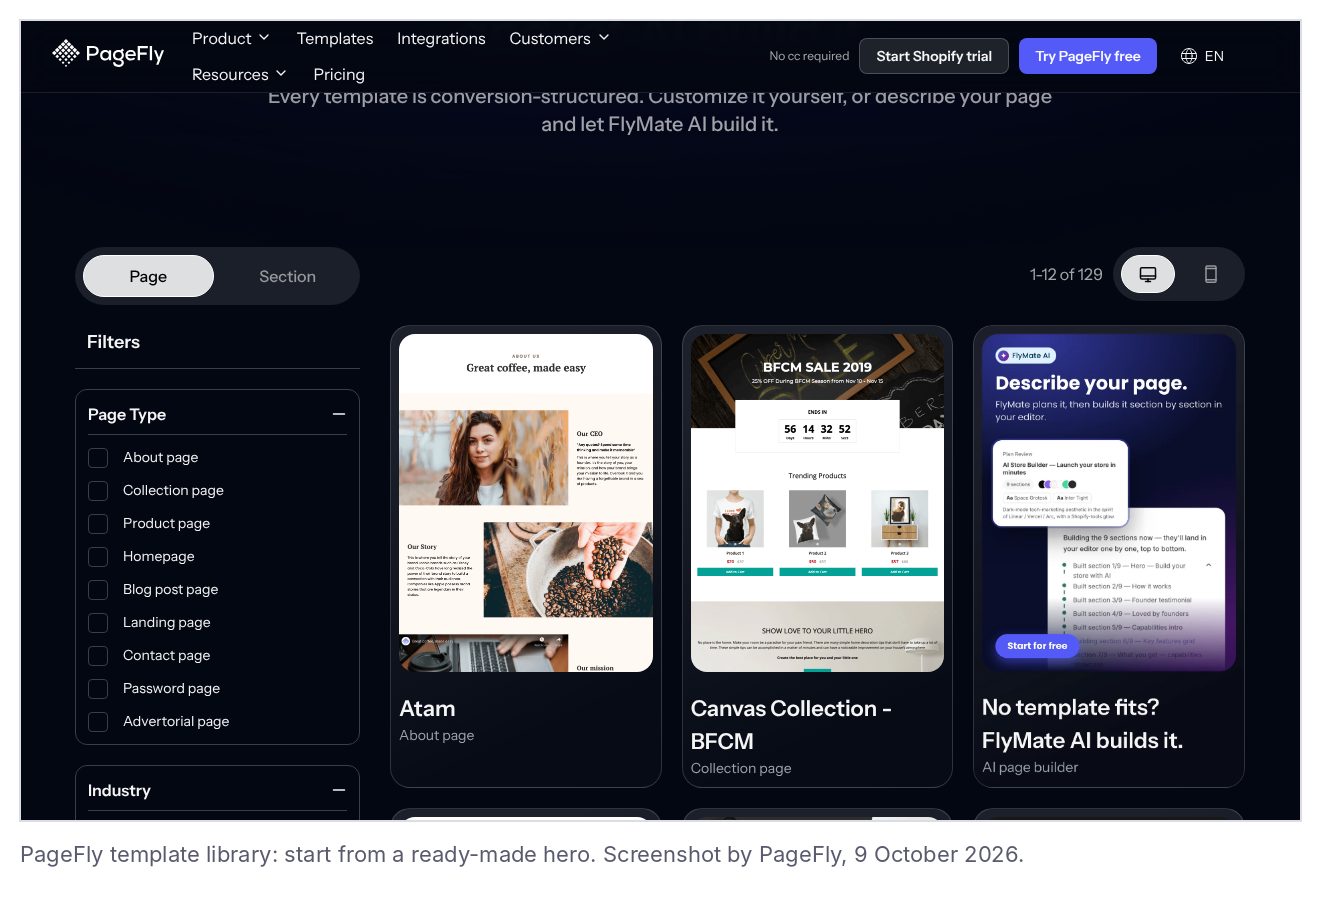Open the Product dropdown menu

[231, 38]
